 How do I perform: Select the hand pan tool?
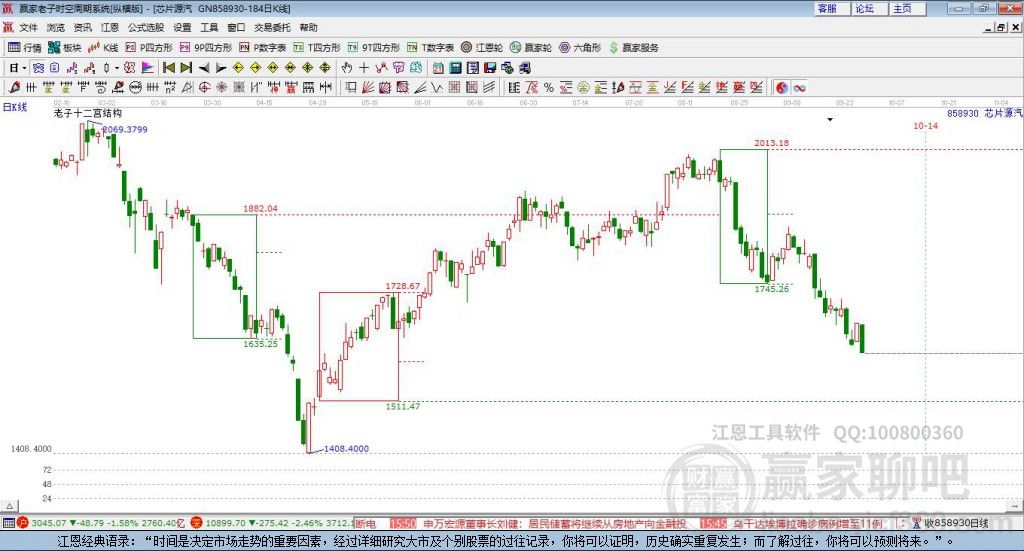click(347, 68)
